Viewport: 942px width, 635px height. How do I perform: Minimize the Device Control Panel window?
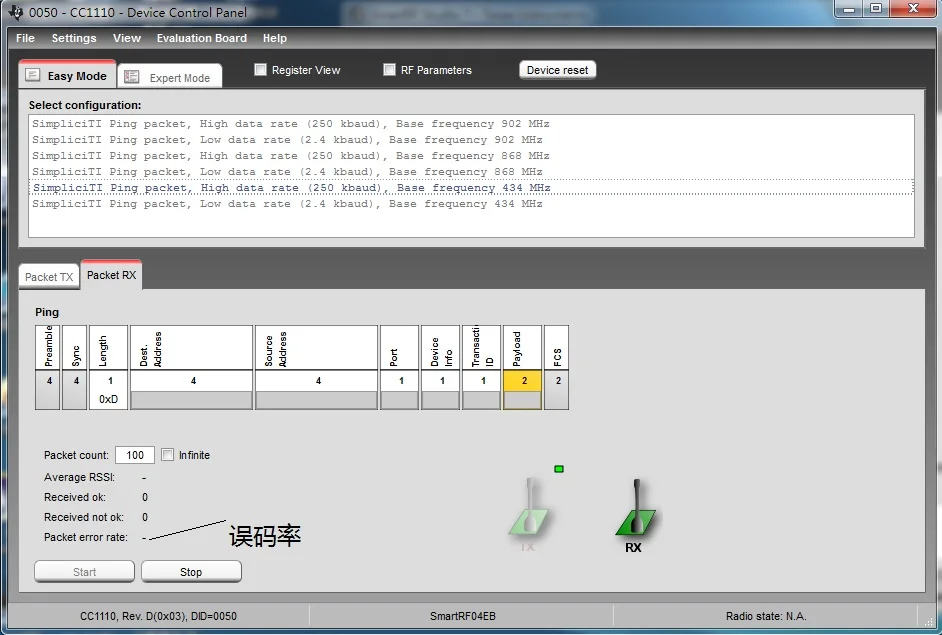[849, 8]
